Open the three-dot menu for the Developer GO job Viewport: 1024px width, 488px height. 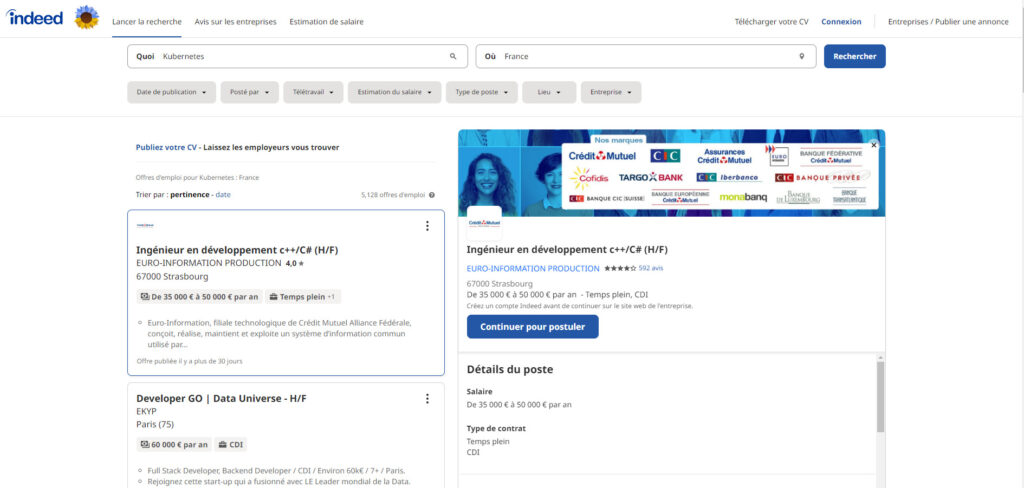(x=427, y=399)
